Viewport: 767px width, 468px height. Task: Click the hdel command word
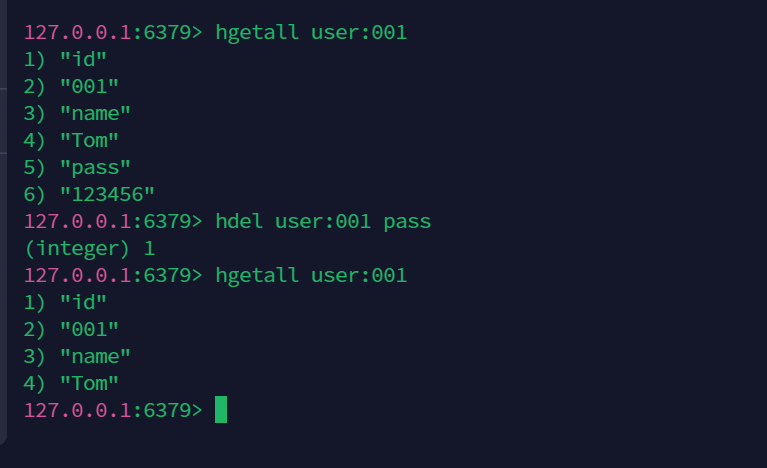[239, 221]
